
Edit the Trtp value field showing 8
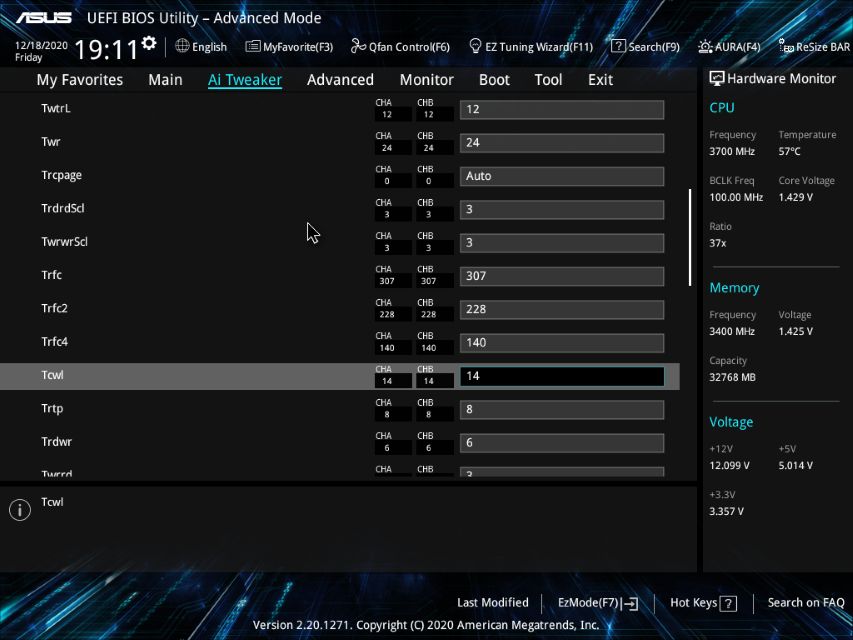tap(562, 409)
